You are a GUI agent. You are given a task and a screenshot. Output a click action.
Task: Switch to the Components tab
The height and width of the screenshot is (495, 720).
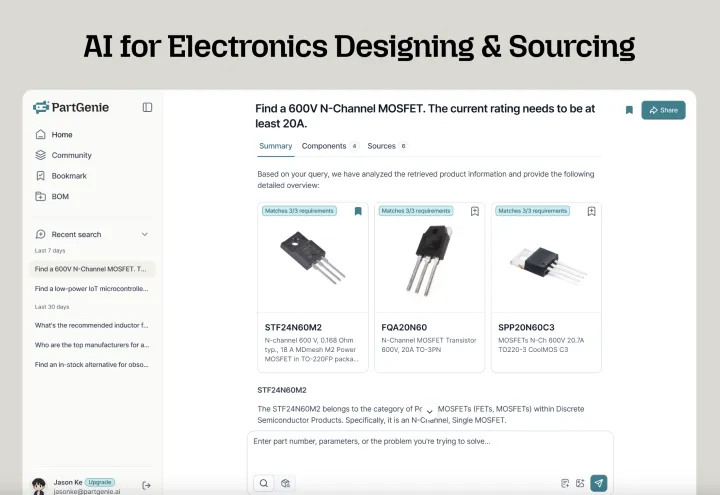[x=330, y=146]
